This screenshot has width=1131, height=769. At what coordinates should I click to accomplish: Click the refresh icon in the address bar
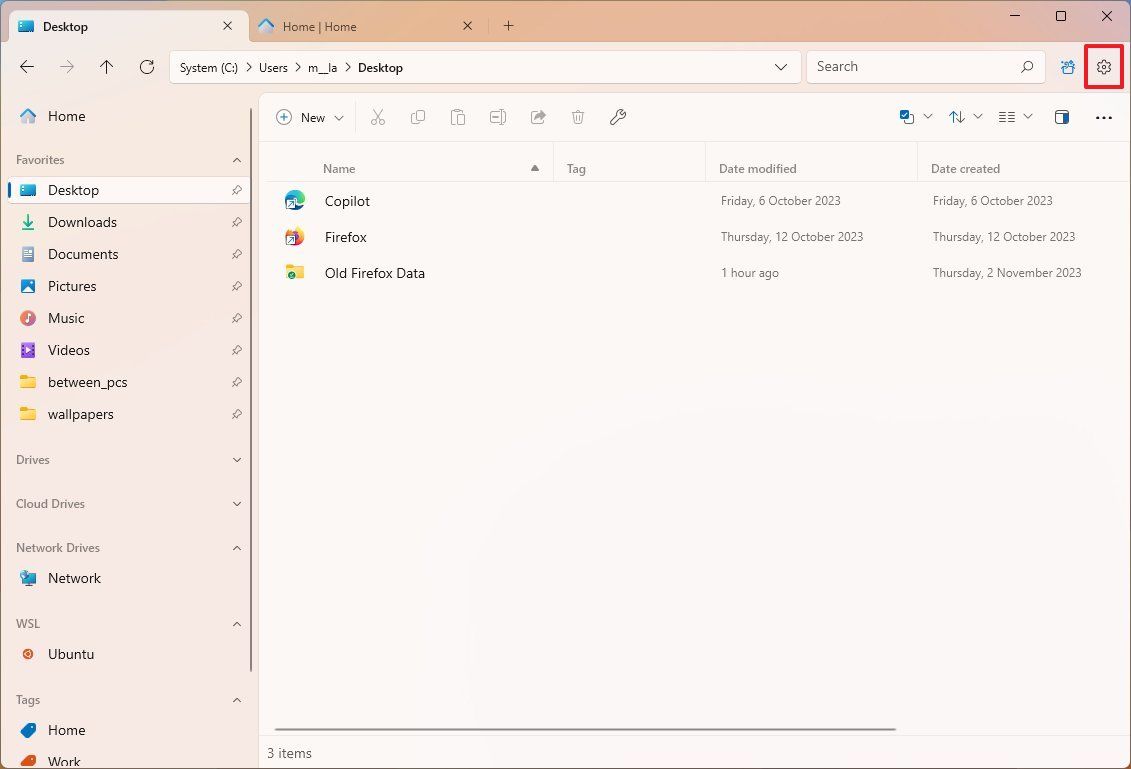pyautogui.click(x=146, y=66)
